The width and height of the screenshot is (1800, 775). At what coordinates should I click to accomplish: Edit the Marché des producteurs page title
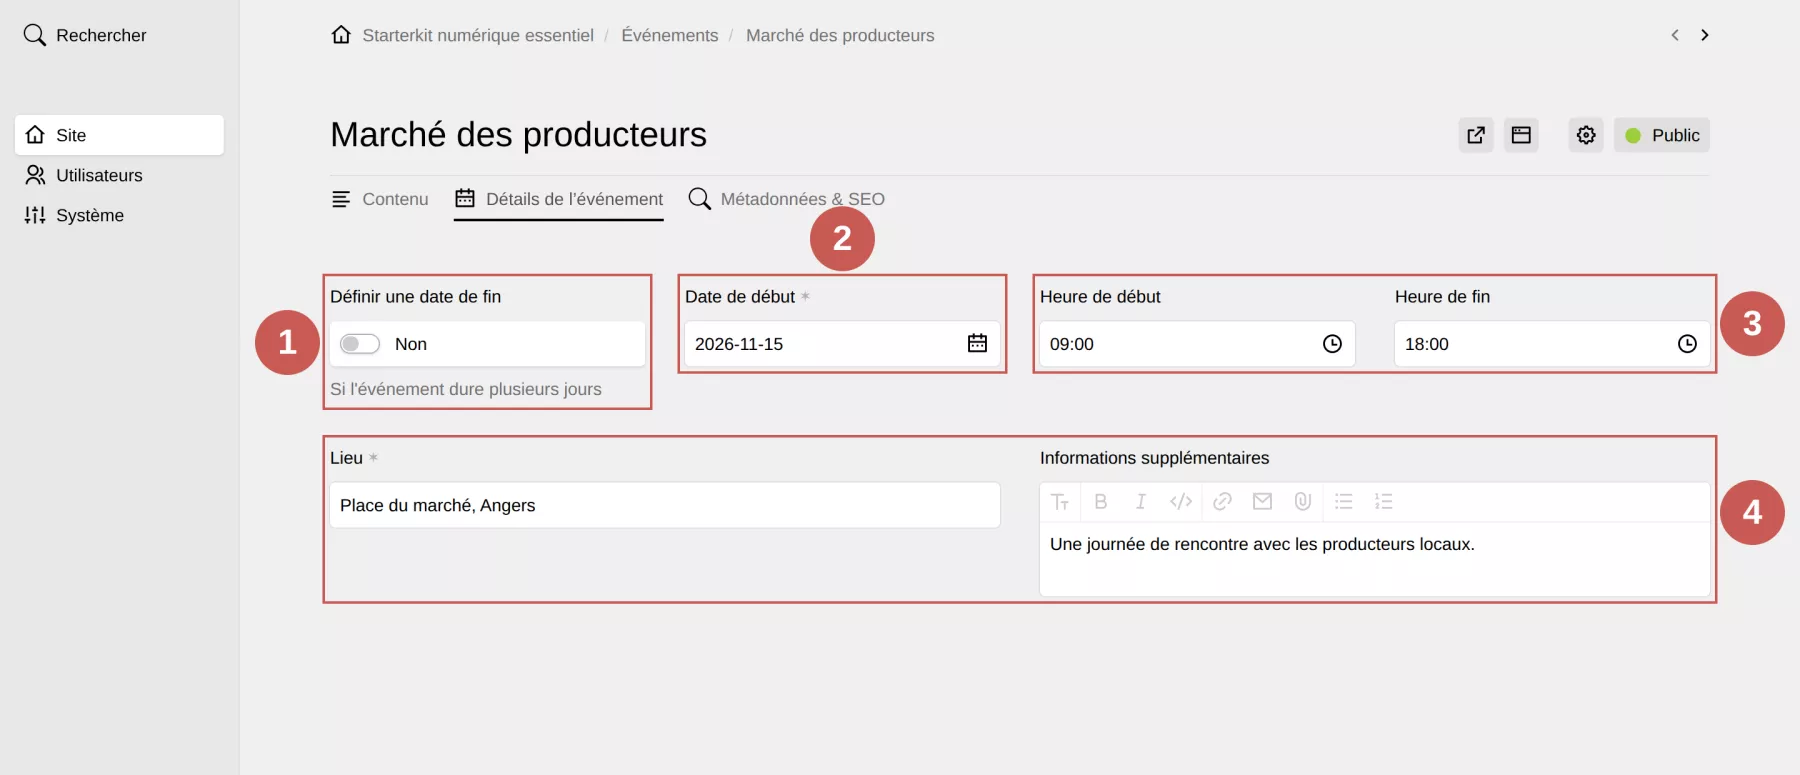coord(518,135)
